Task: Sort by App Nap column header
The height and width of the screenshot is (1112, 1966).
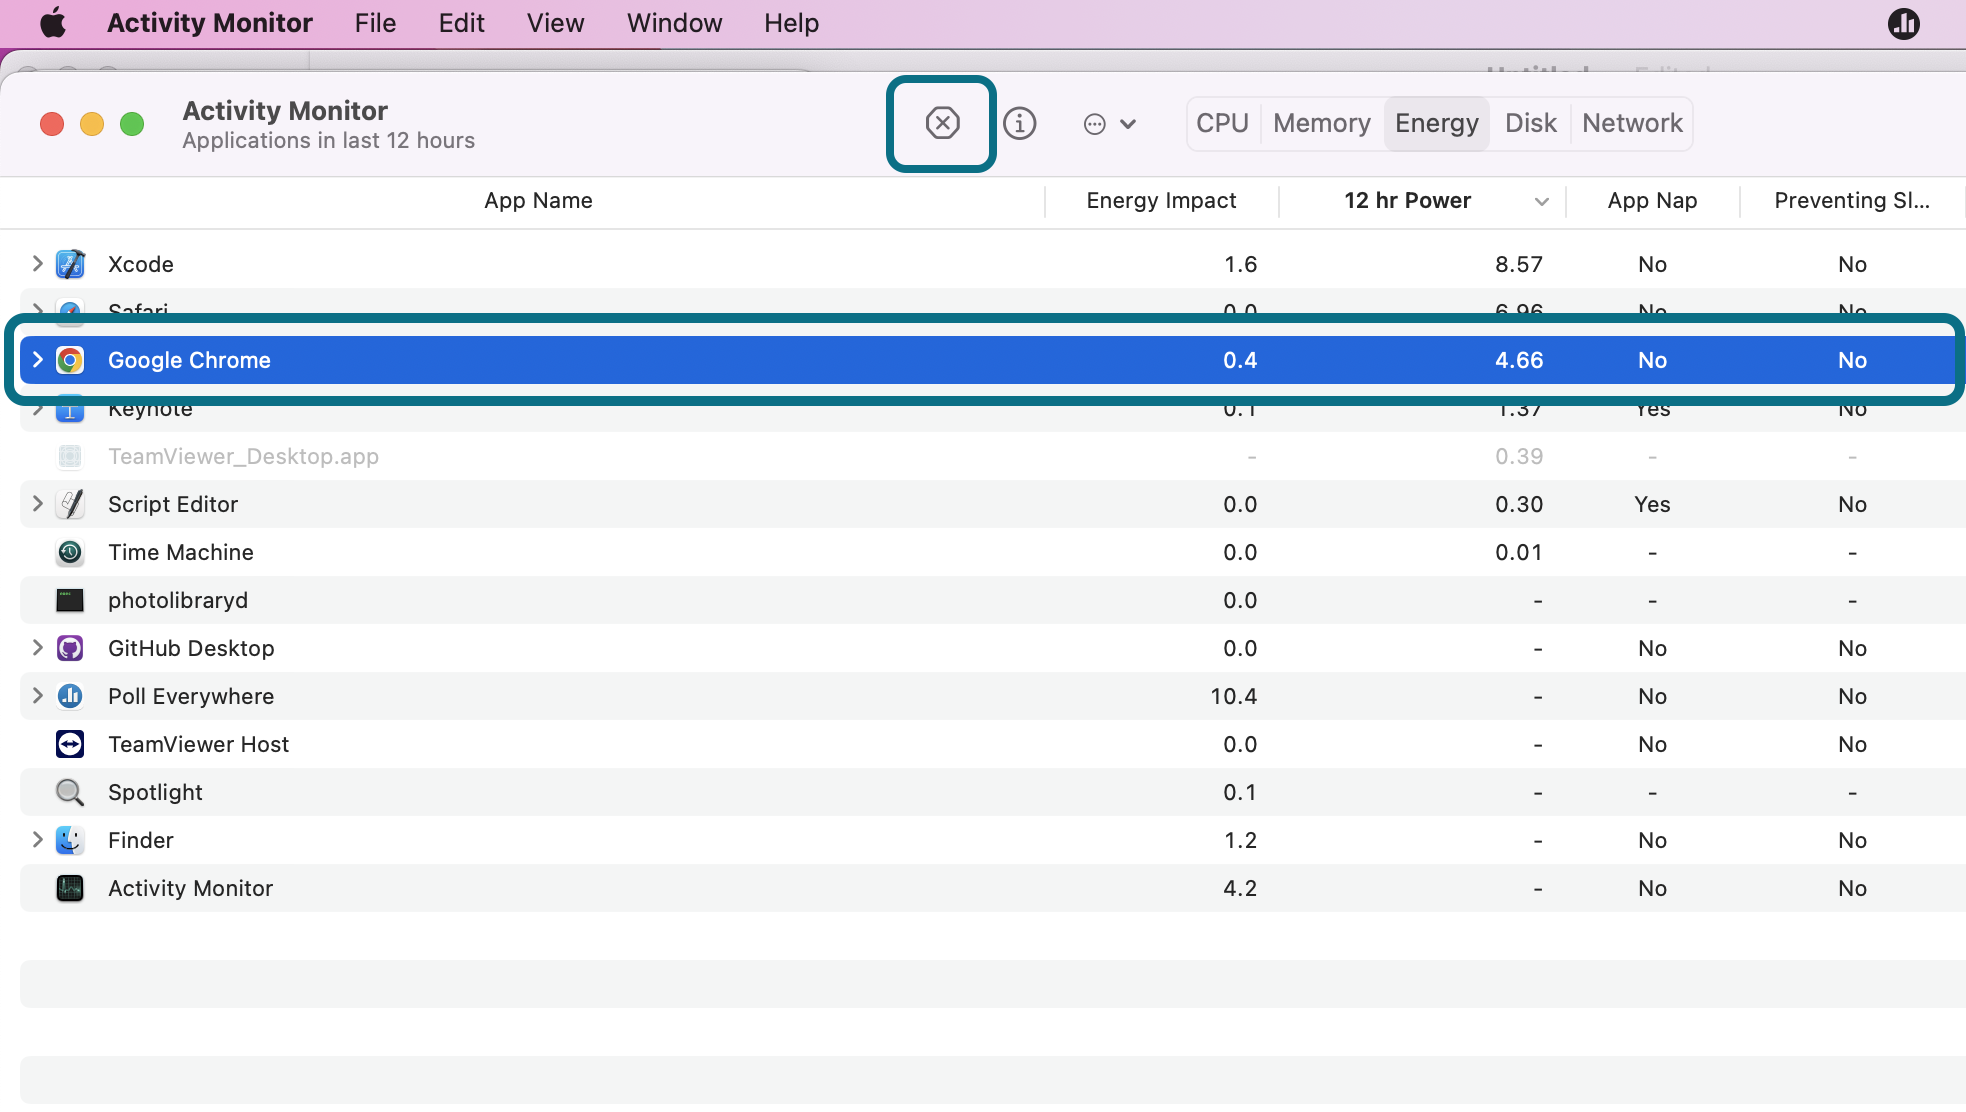Action: 1652,201
